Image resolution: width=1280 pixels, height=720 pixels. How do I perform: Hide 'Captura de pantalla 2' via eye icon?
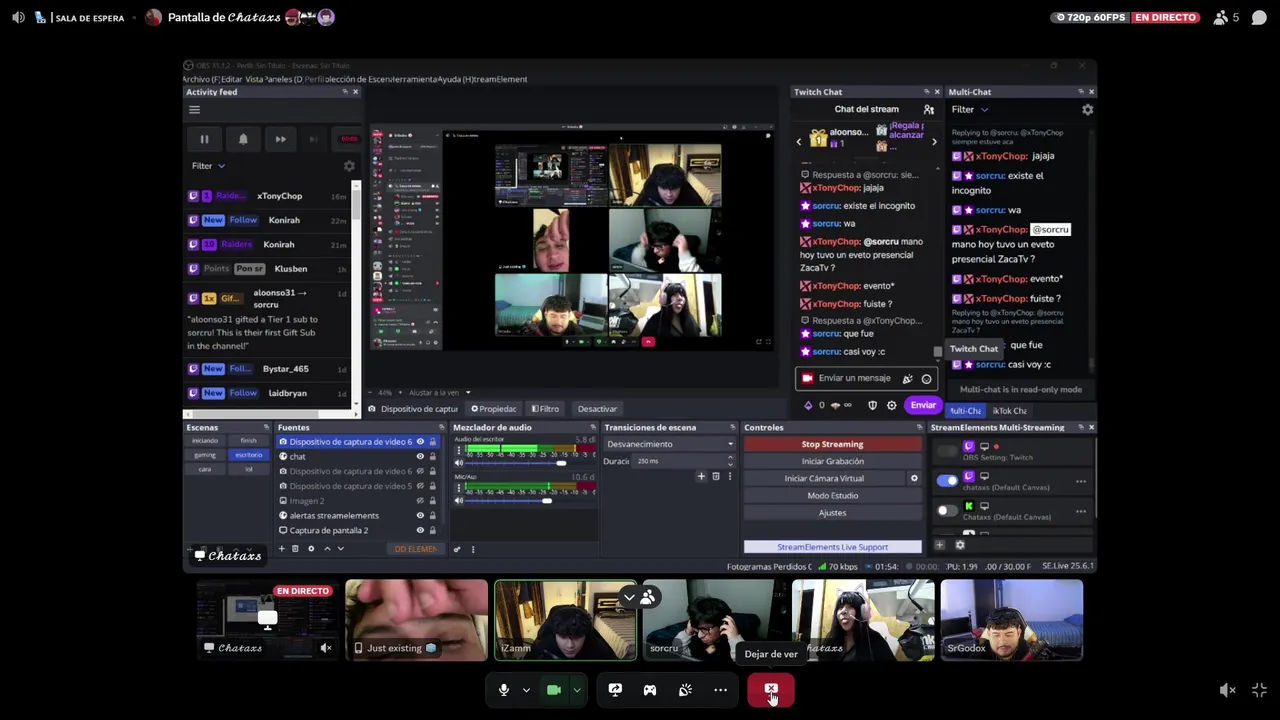(x=420, y=530)
